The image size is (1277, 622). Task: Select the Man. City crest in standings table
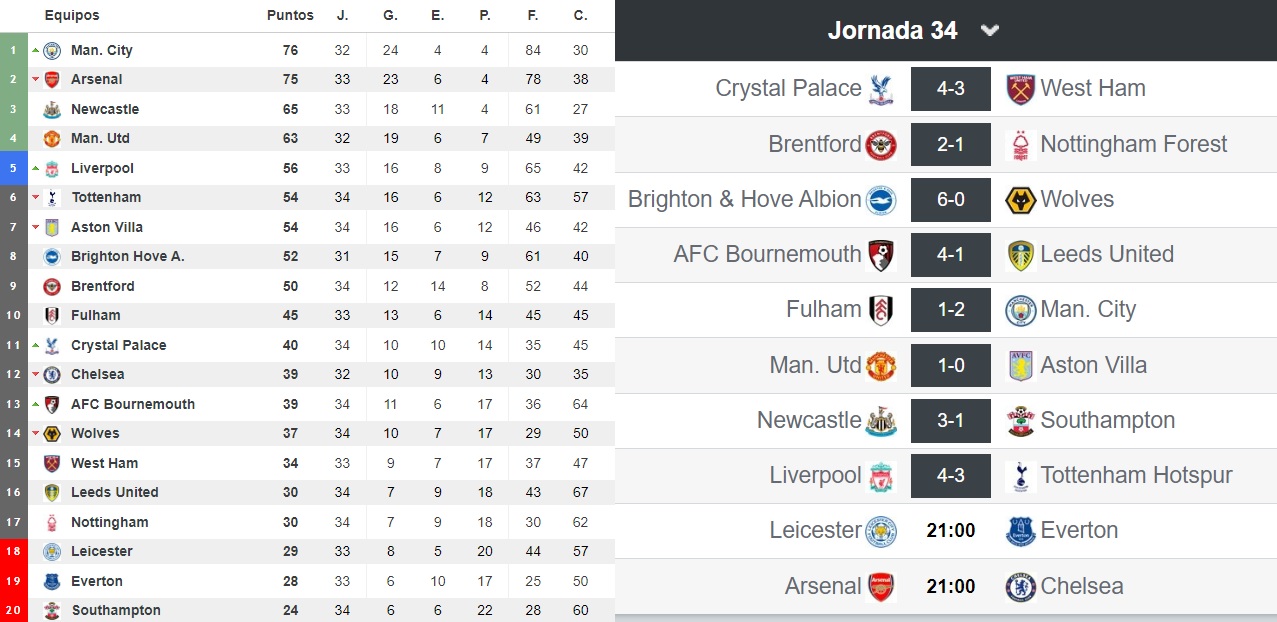tap(52, 51)
